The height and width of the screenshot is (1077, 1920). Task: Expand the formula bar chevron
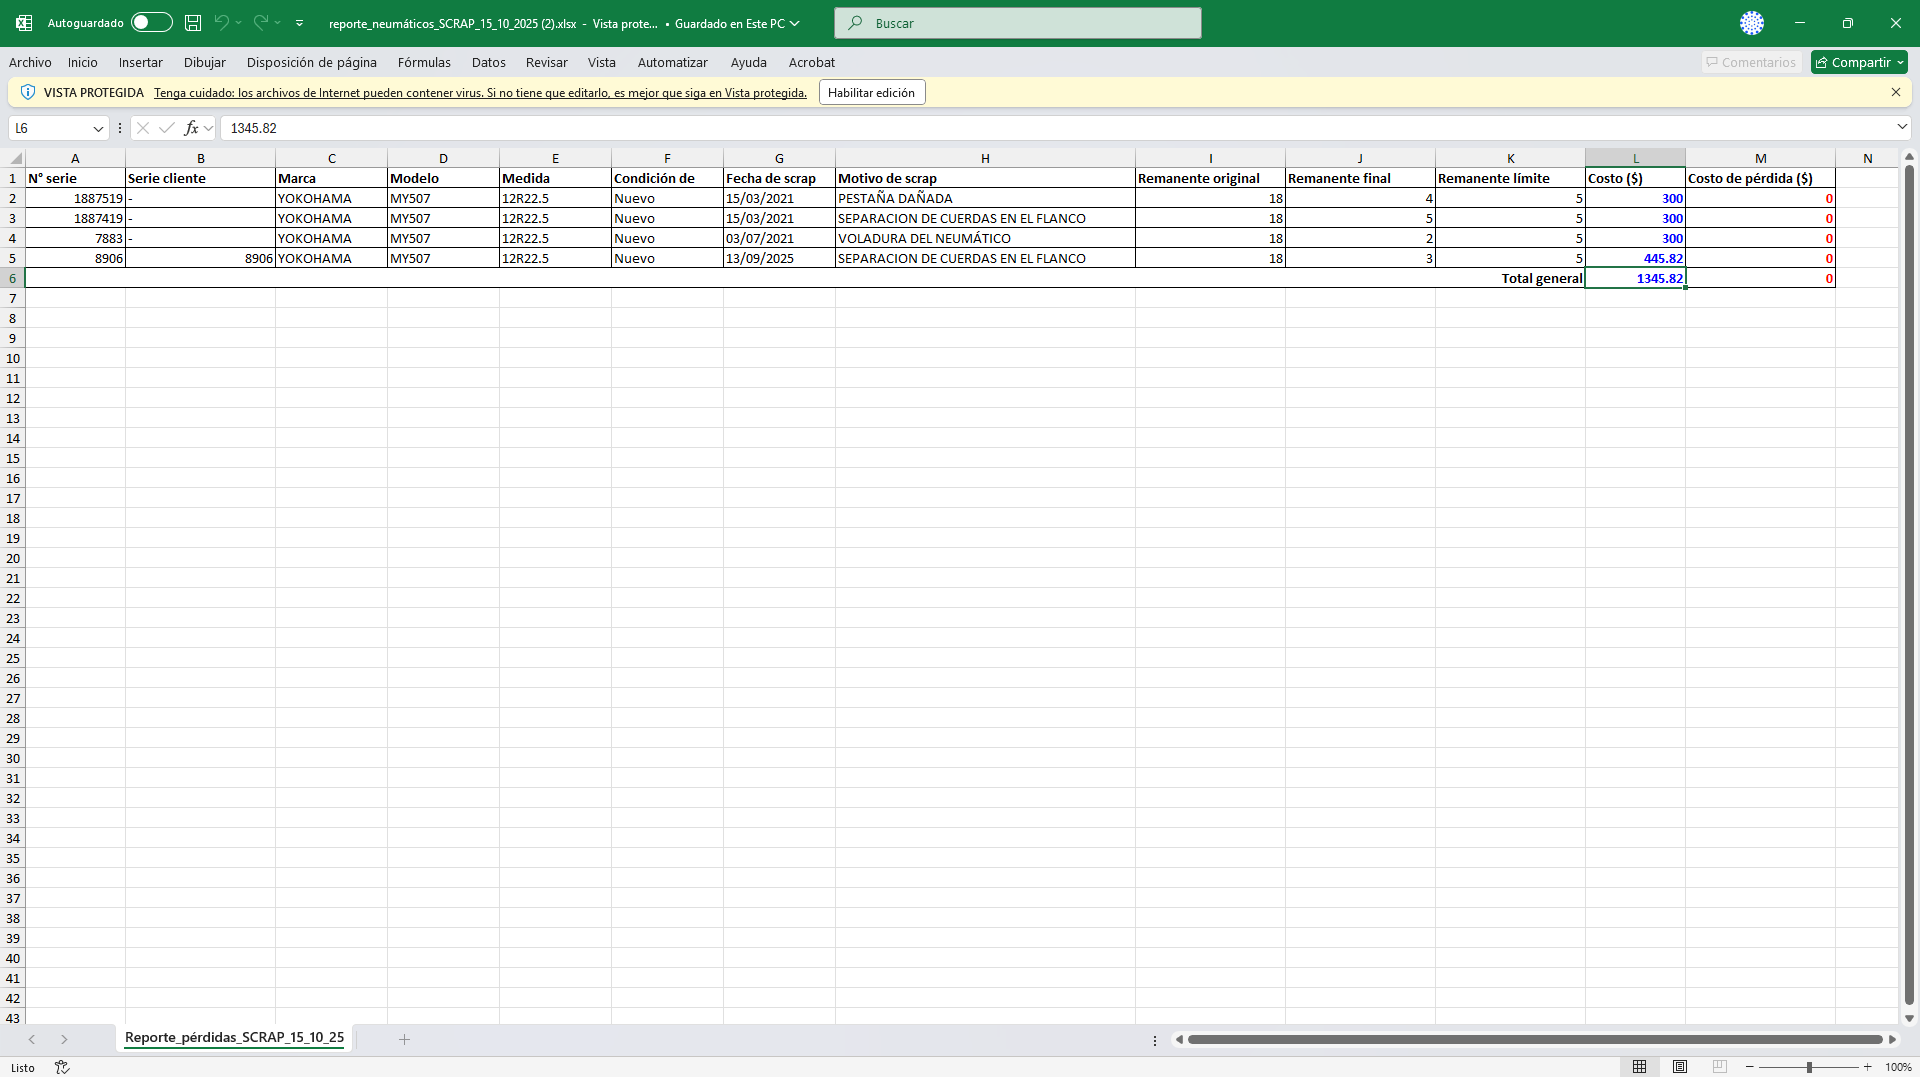point(1901,127)
